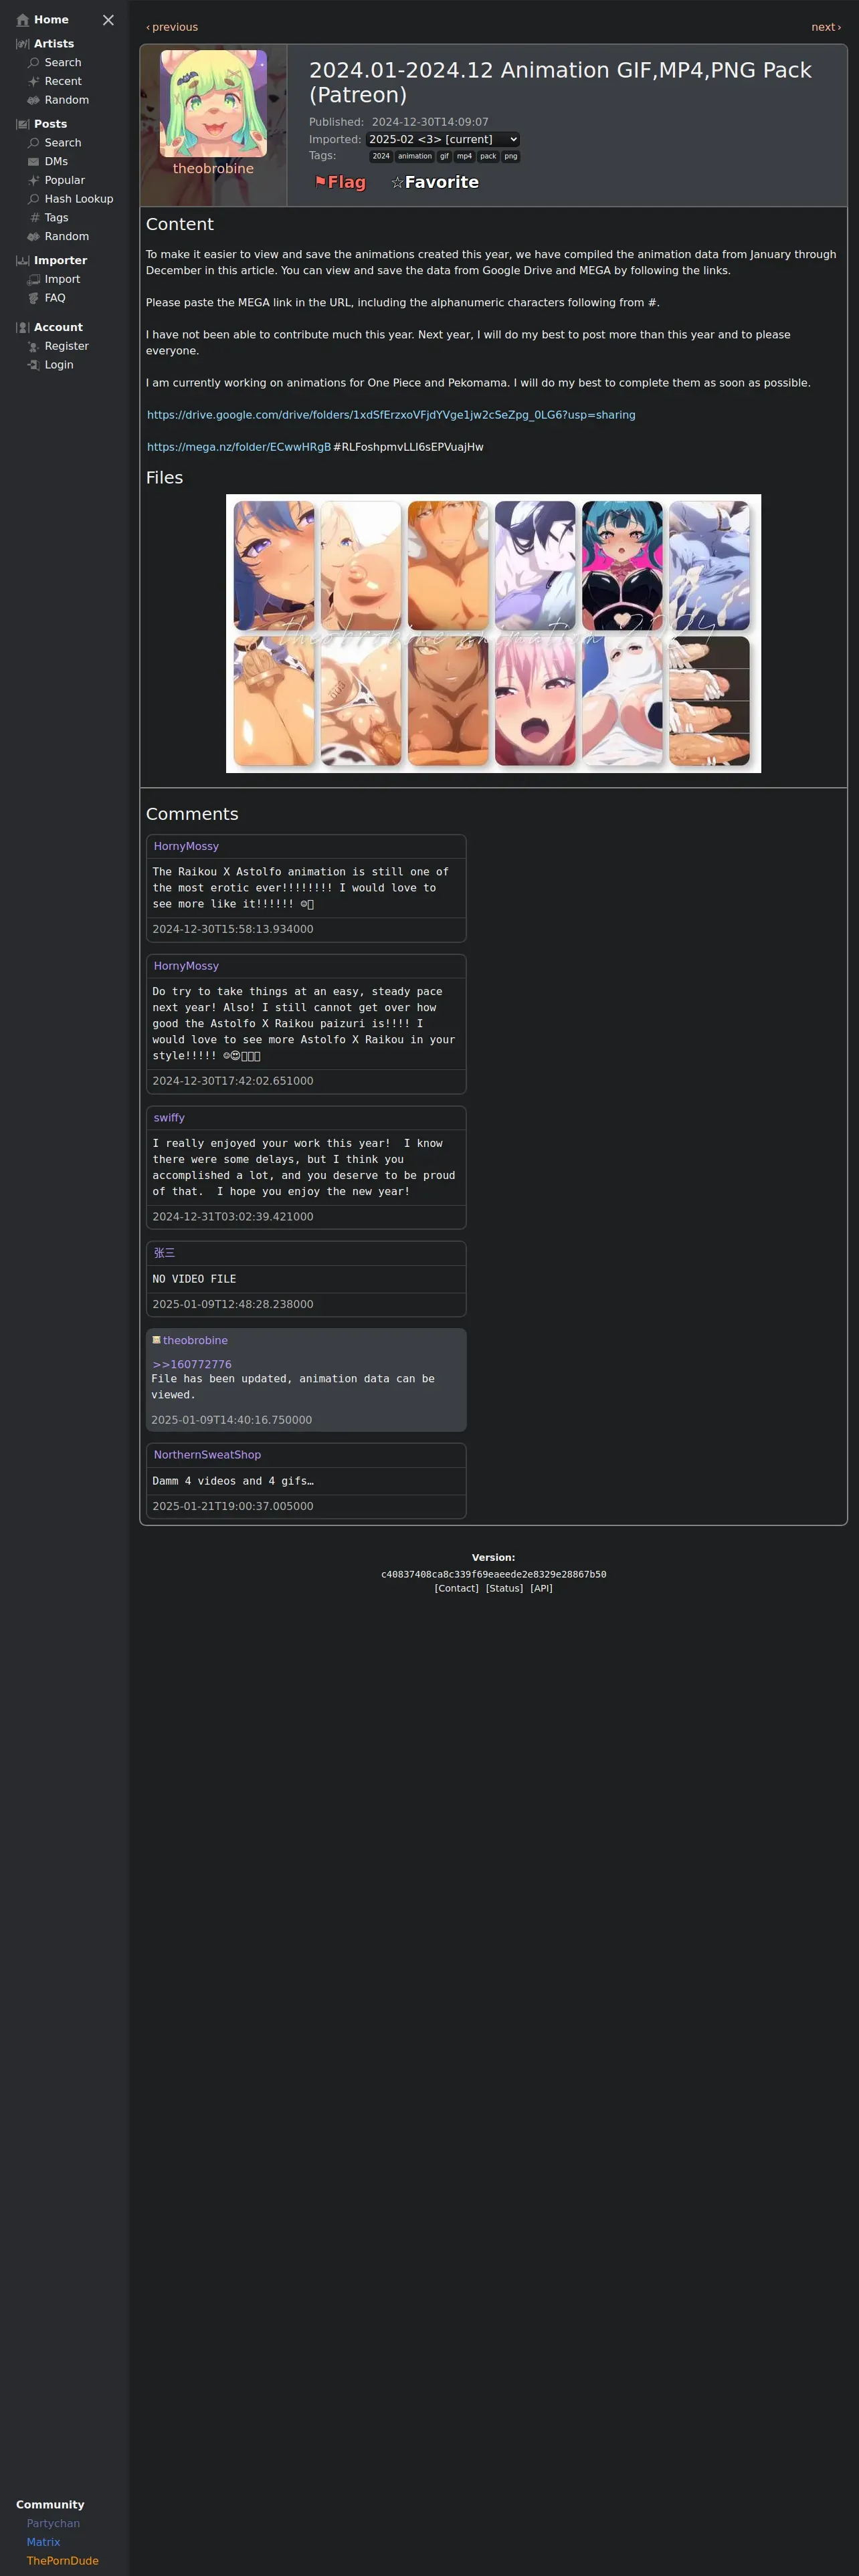Select the pack tag
Screen dimensions: 859x2576
[488, 156]
